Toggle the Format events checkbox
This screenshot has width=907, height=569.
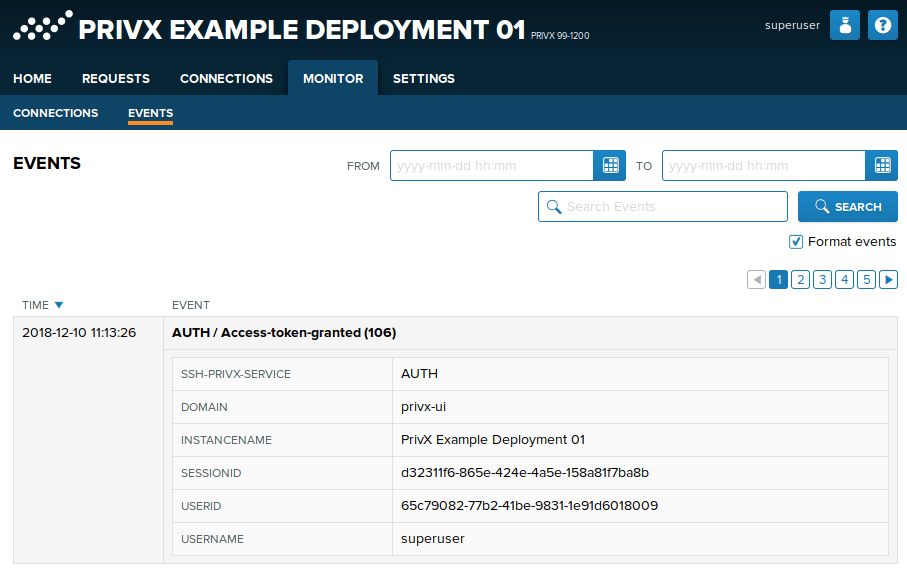[796, 242]
